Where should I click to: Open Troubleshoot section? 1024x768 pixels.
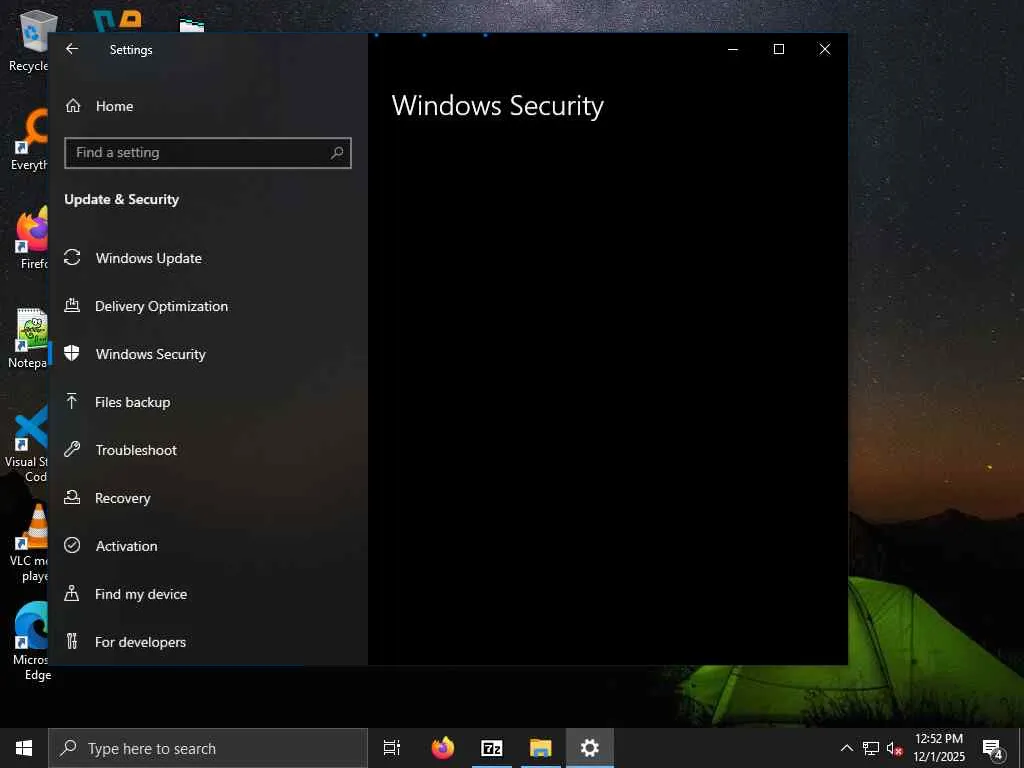click(208, 450)
